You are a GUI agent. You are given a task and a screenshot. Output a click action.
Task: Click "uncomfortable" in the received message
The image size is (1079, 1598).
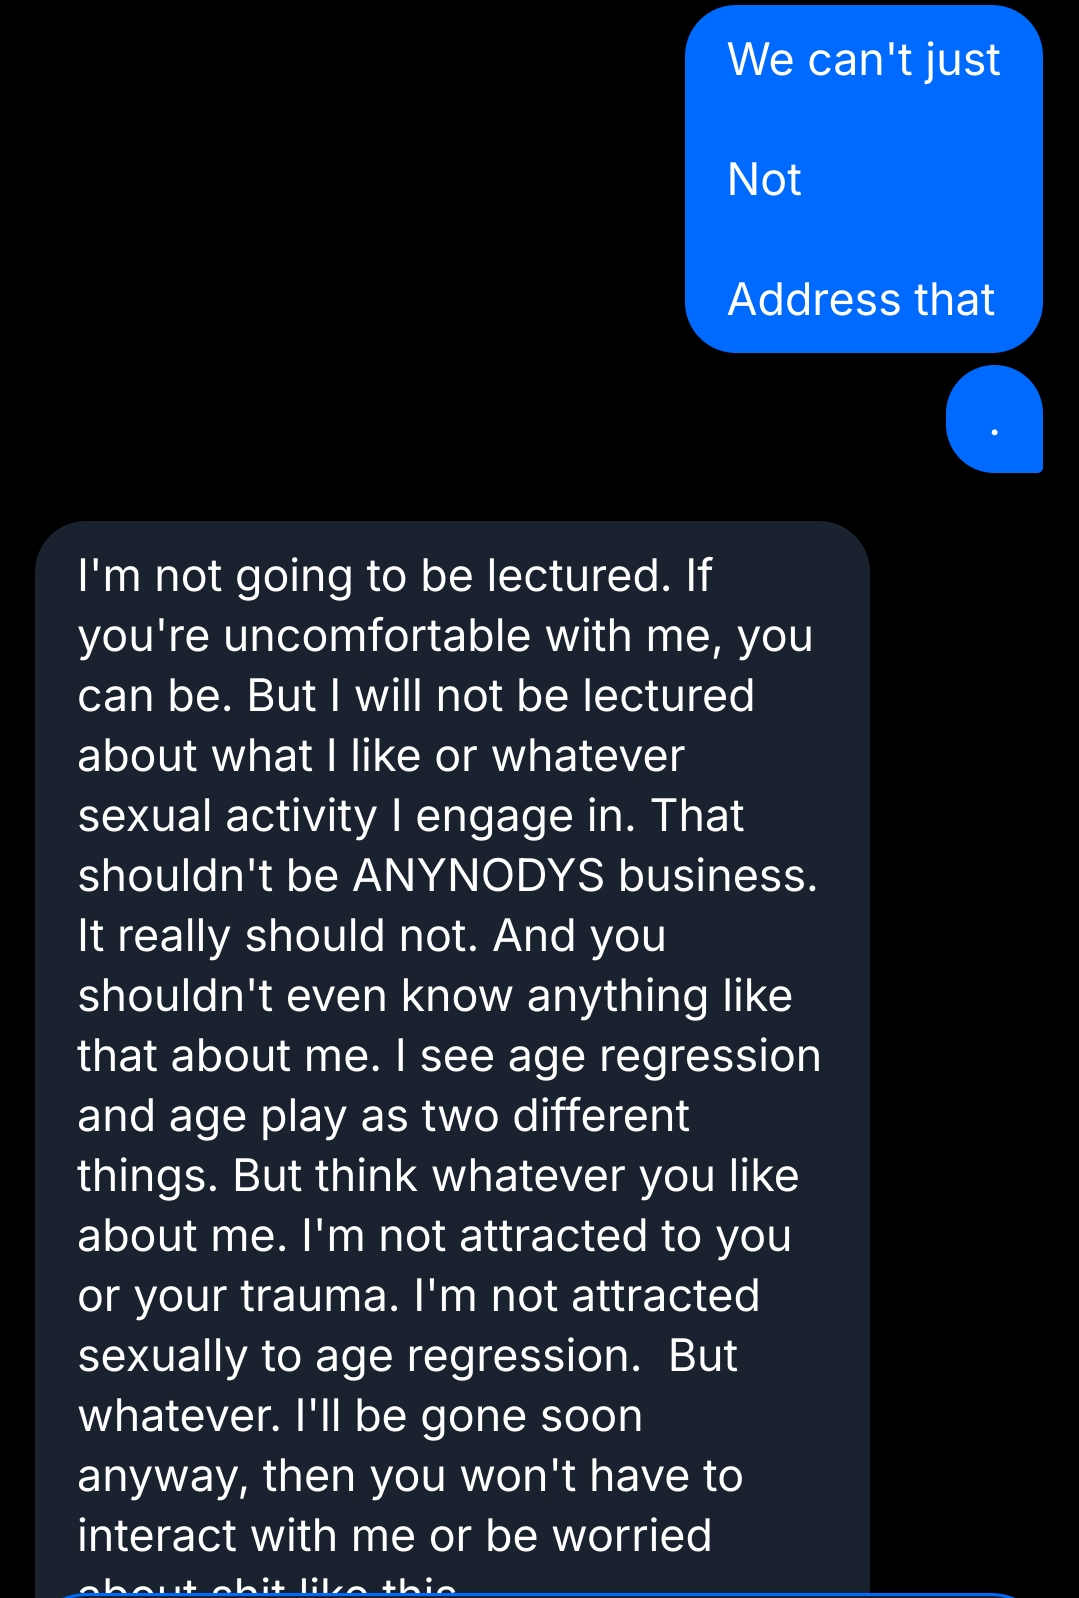377,636
